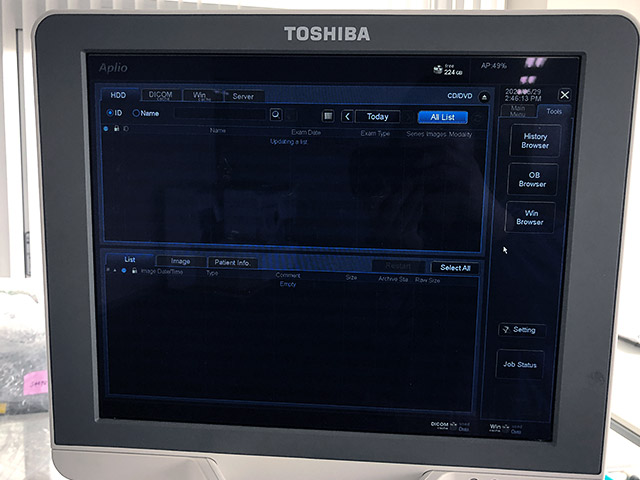The width and height of the screenshot is (640, 480).
Task: Eject the CD/DVD with the eject icon
Action: [484, 97]
